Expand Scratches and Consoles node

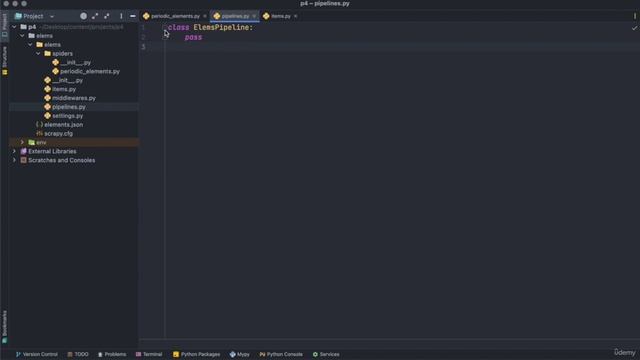coord(14,160)
